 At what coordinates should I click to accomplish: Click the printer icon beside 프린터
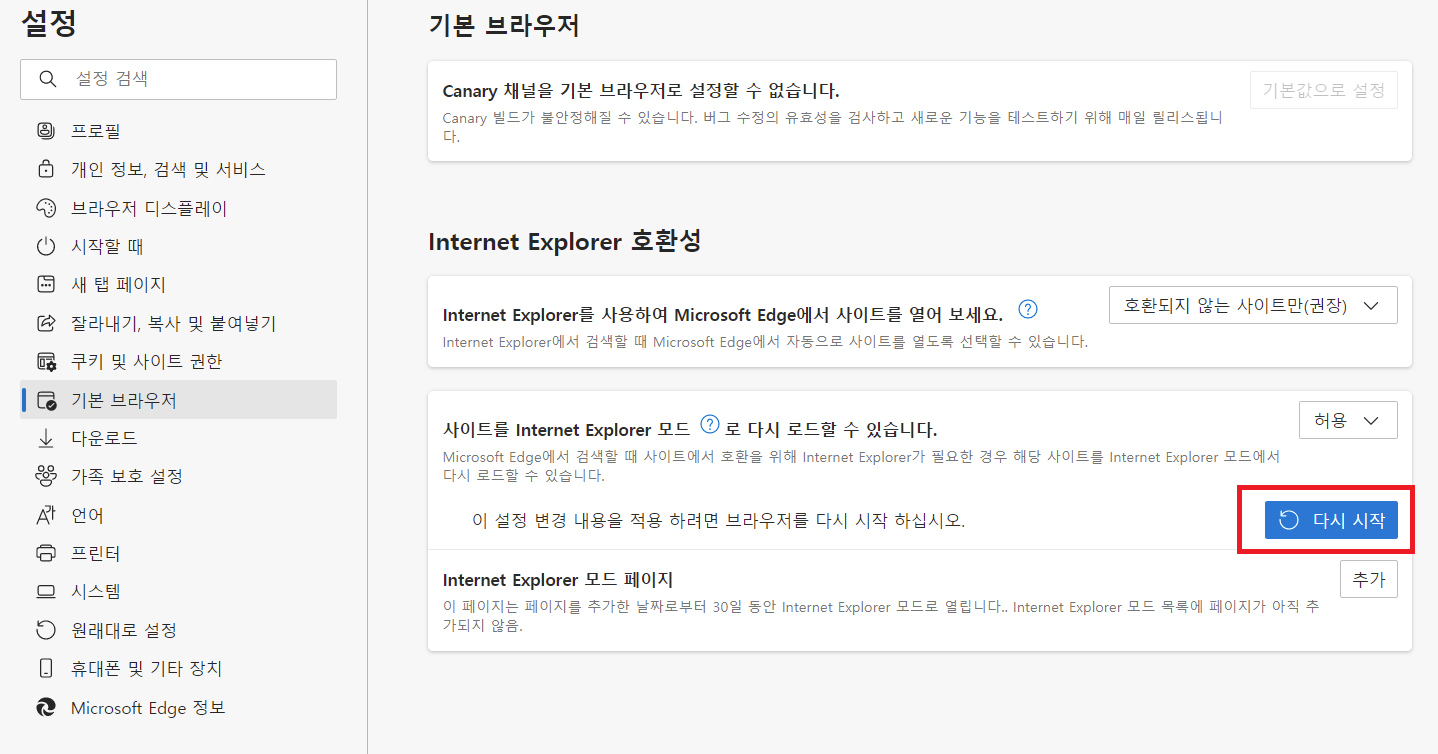pos(46,553)
